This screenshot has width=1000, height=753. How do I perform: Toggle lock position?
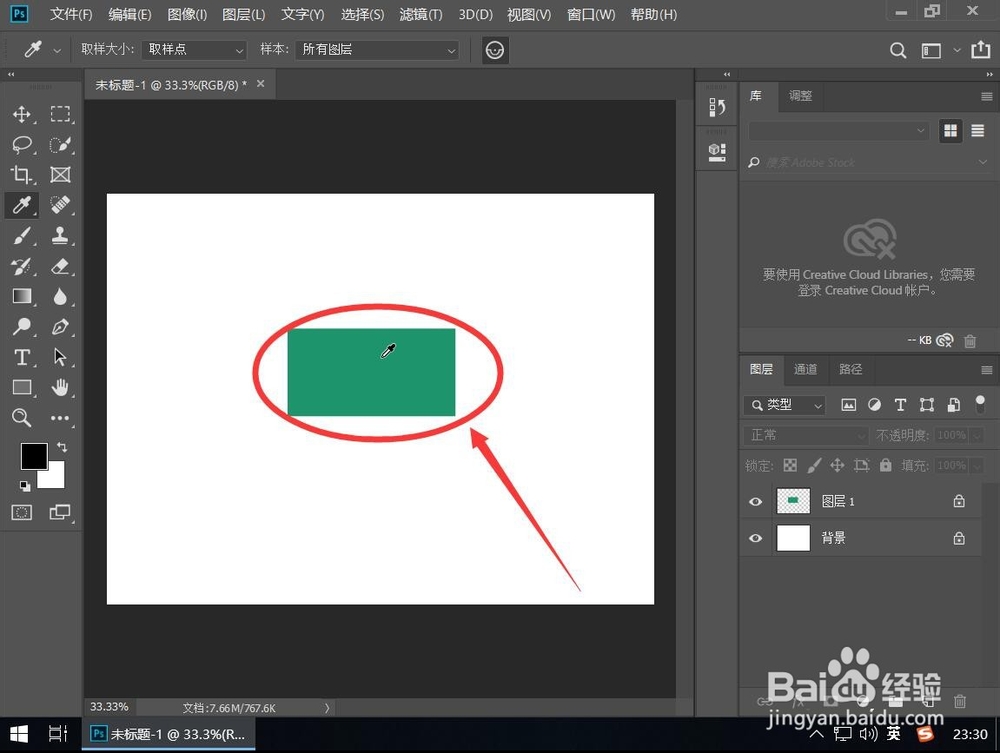(x=837, y=465)
